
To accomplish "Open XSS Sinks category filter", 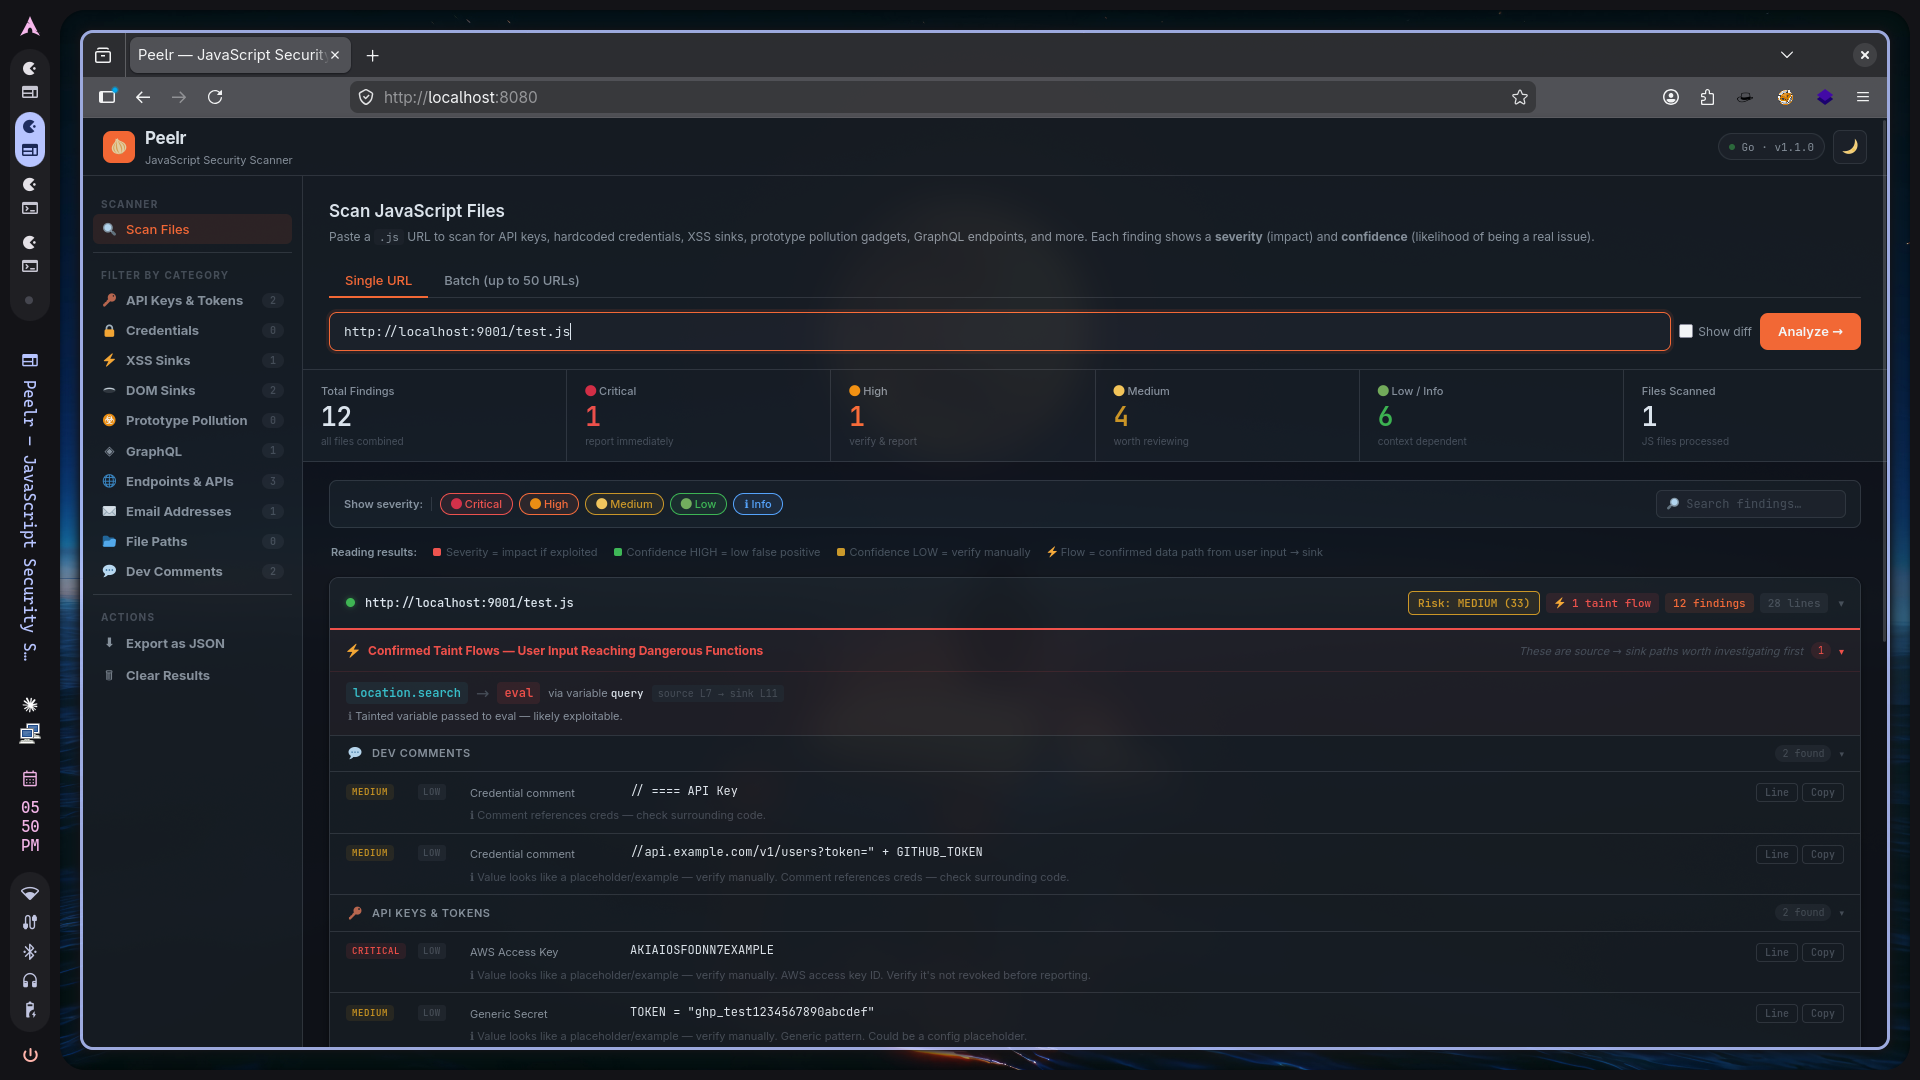I will tap(158, 360).
